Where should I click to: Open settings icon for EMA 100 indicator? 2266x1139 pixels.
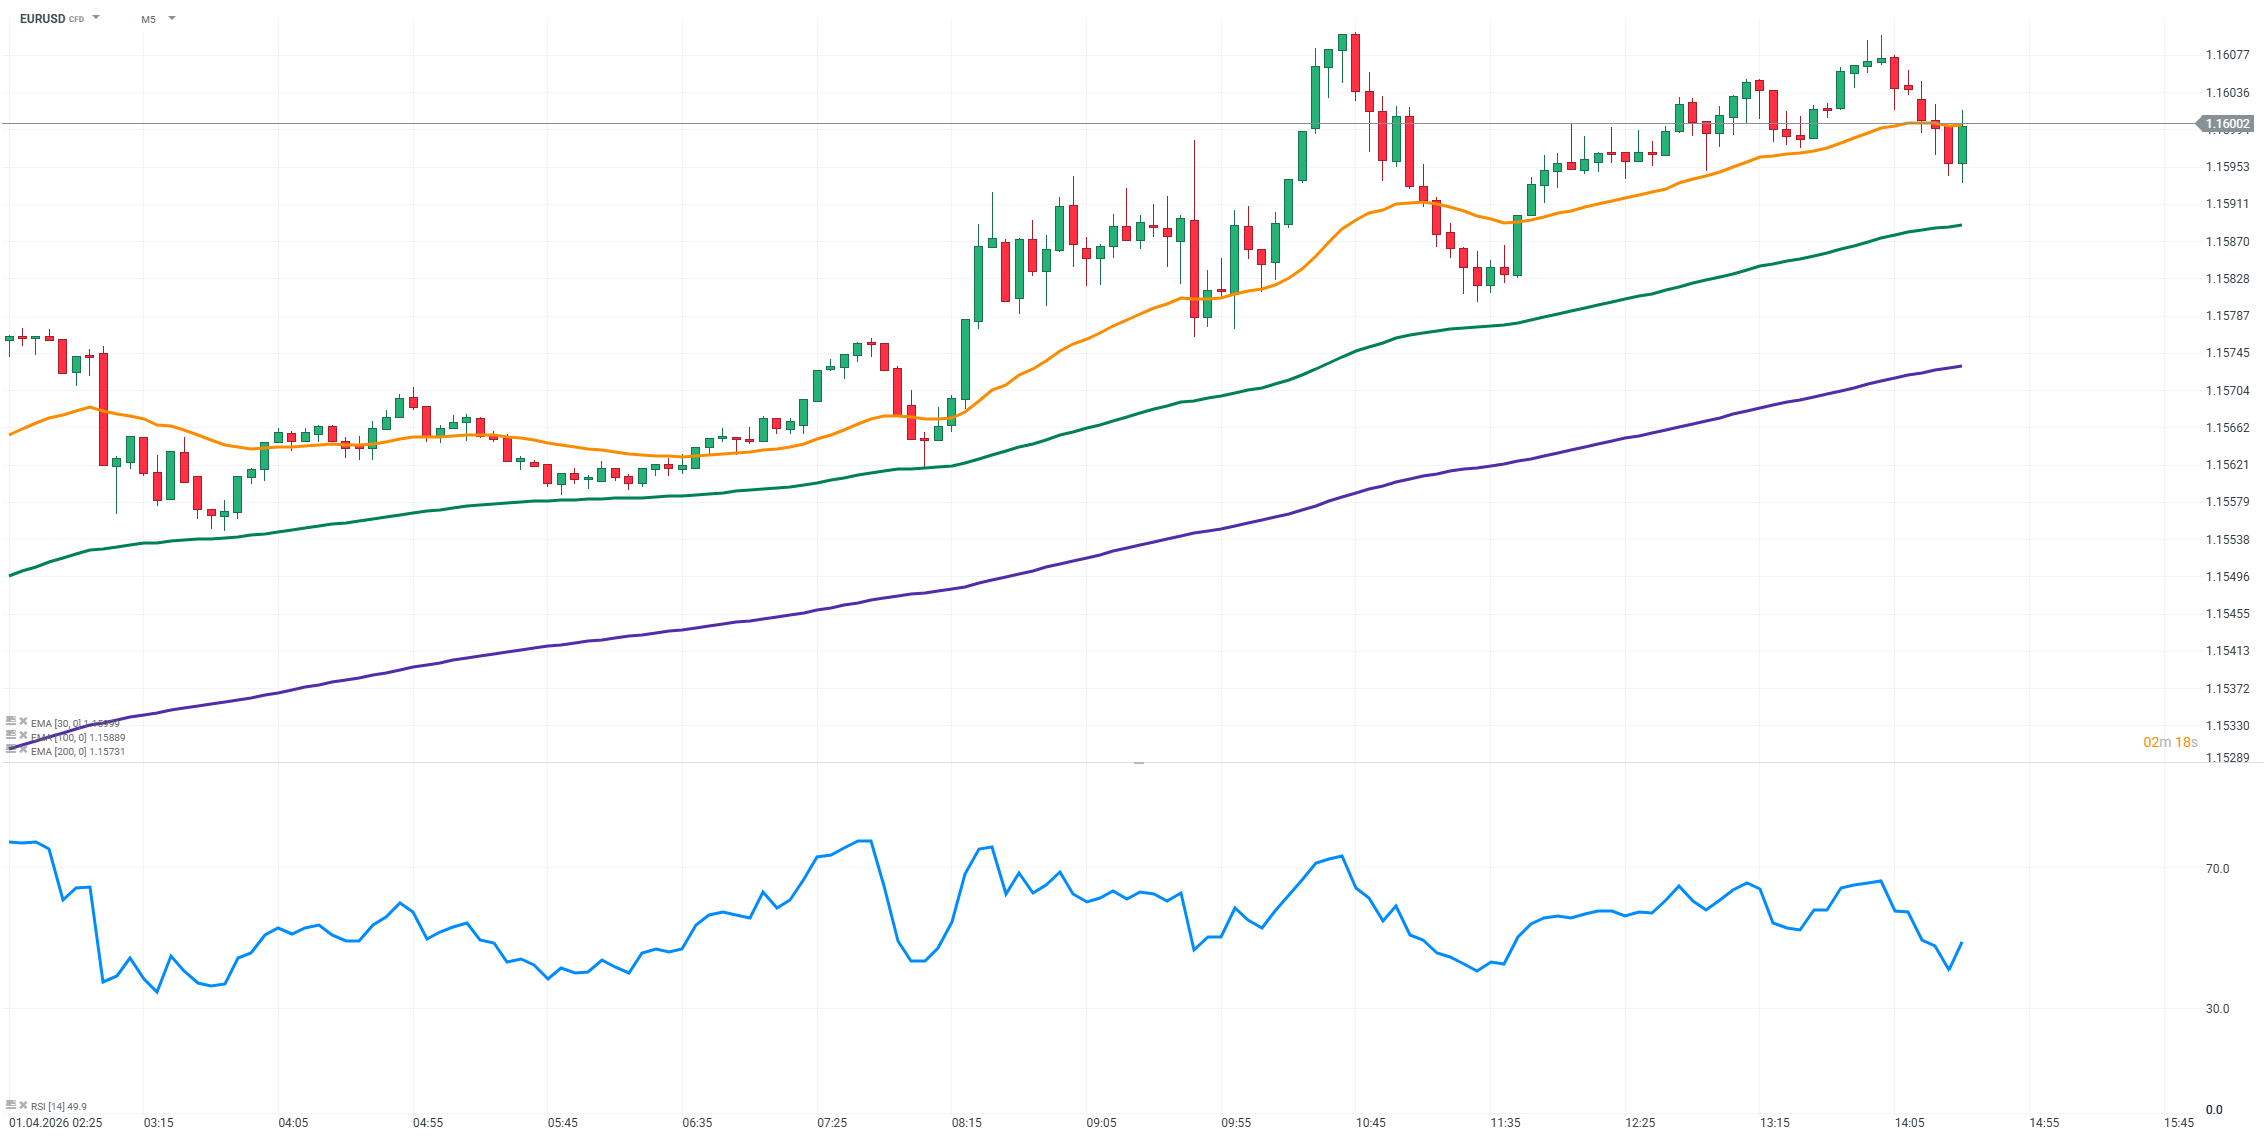11,735
